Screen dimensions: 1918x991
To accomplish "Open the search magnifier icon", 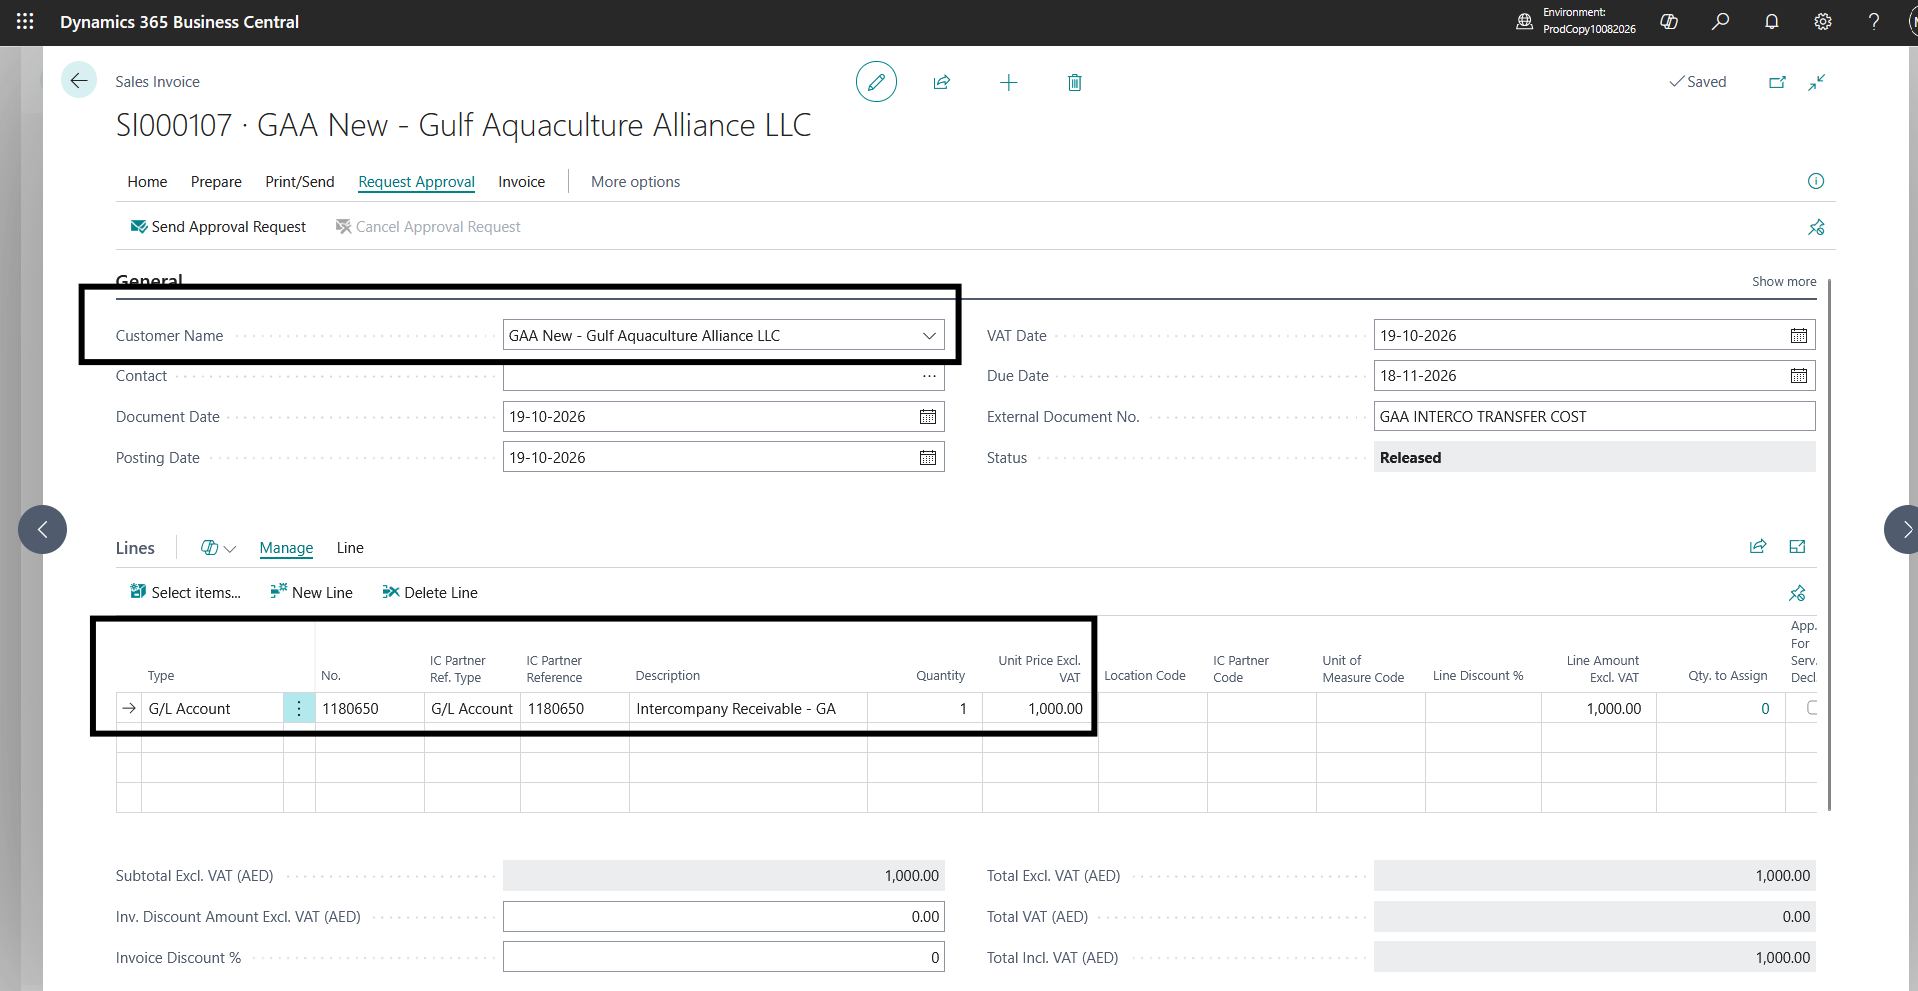I will tap(1720, 21).
